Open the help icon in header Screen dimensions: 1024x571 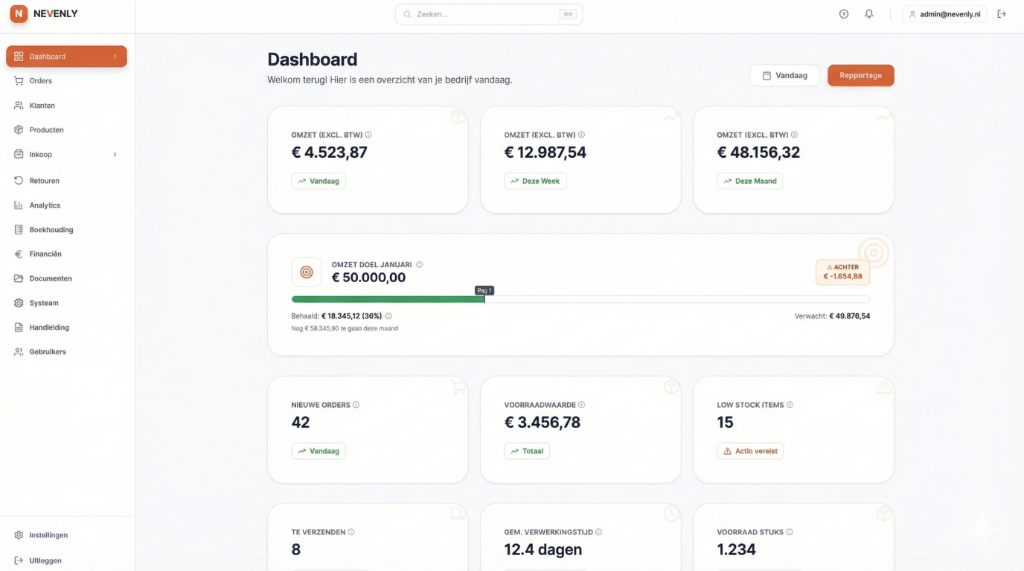click(844, 14)
